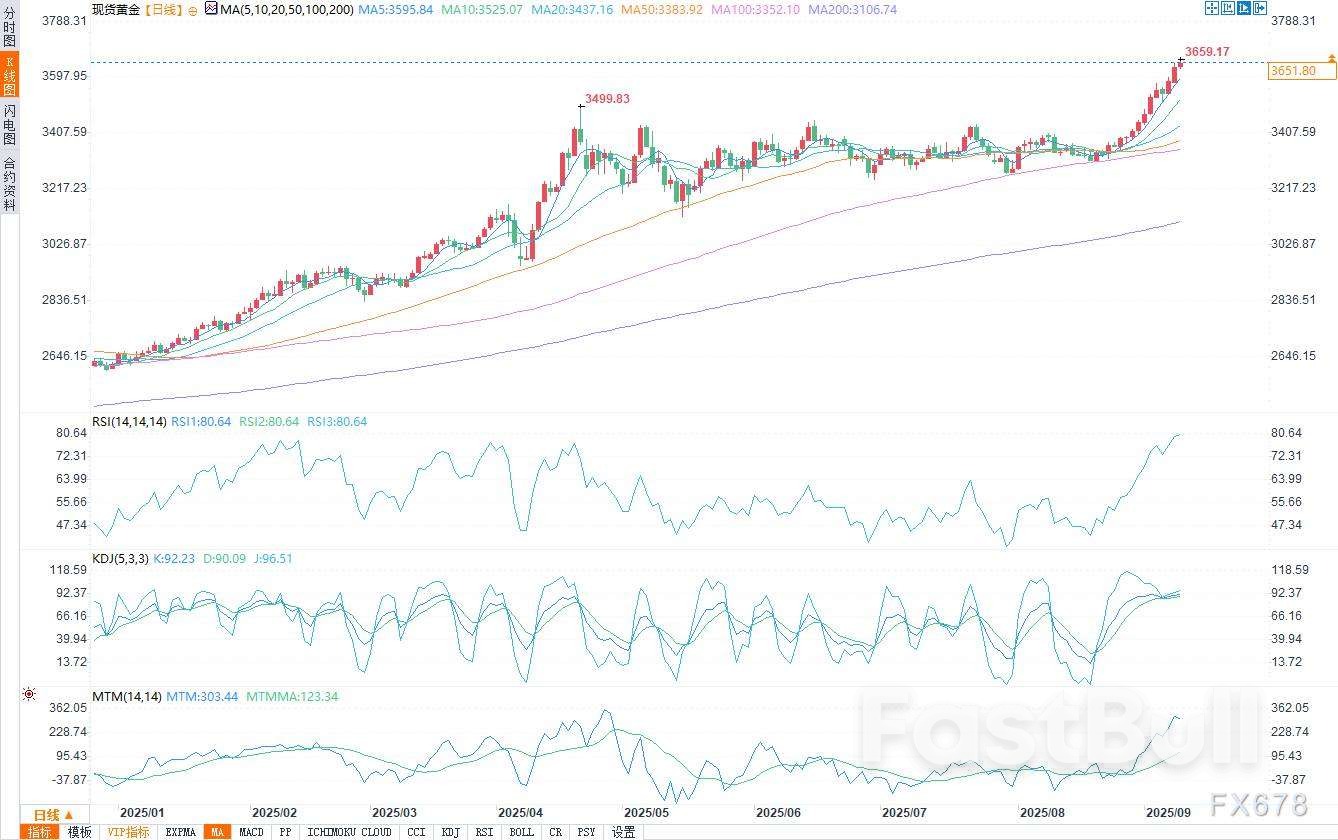
Task: Click the MA200 purple legend value
Action: click(852, 9)
